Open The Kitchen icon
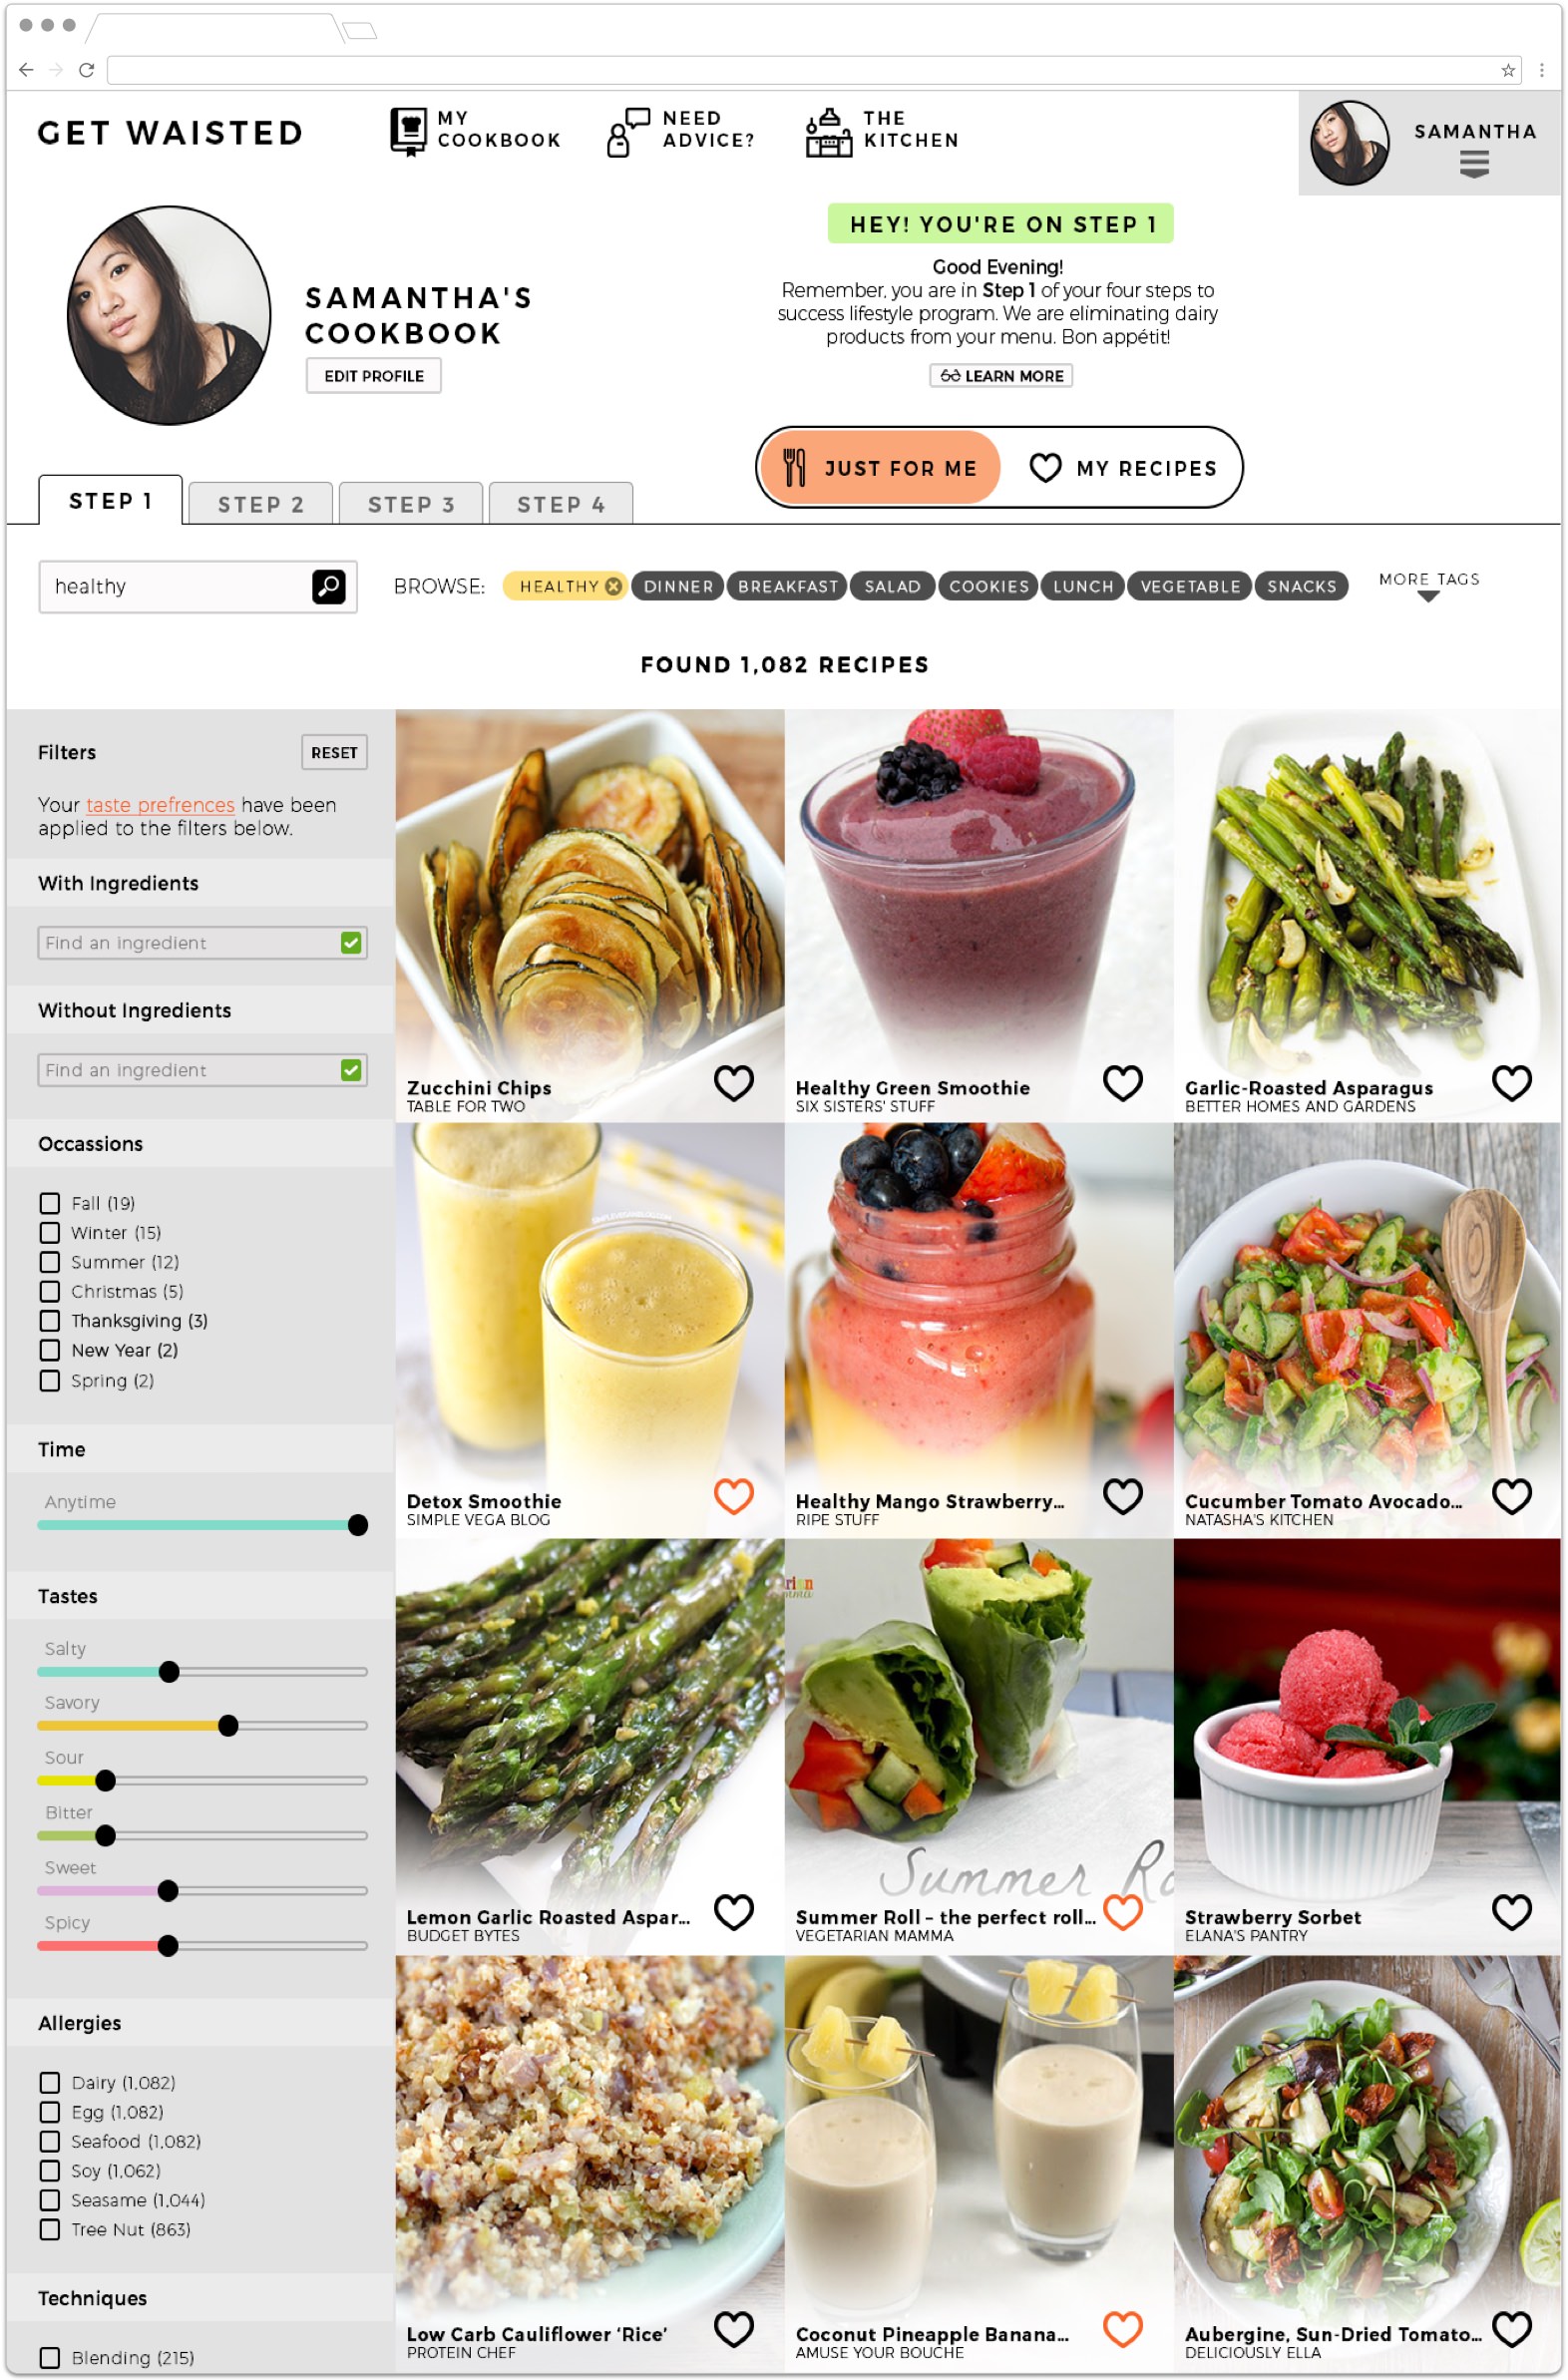 [828, 131]
